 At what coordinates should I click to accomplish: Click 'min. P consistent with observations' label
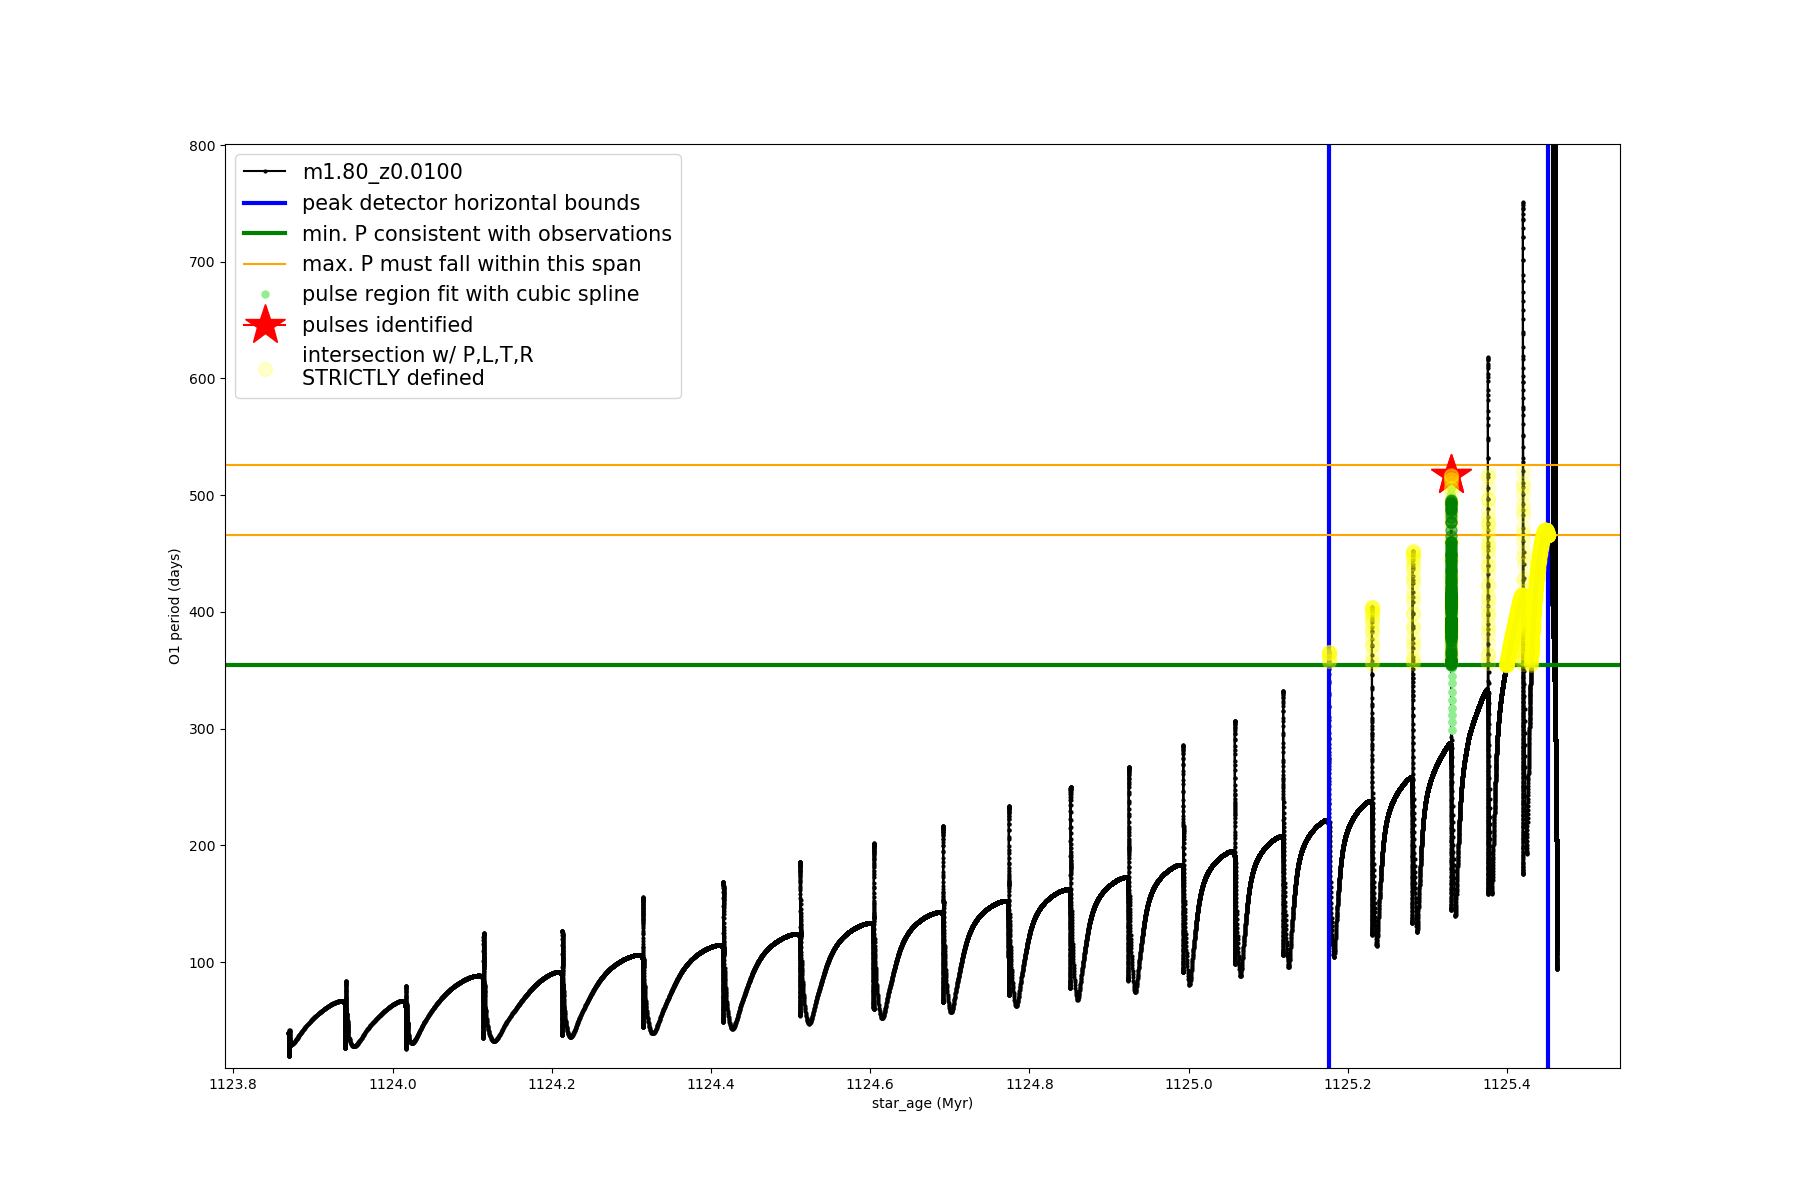pos(487,234)
